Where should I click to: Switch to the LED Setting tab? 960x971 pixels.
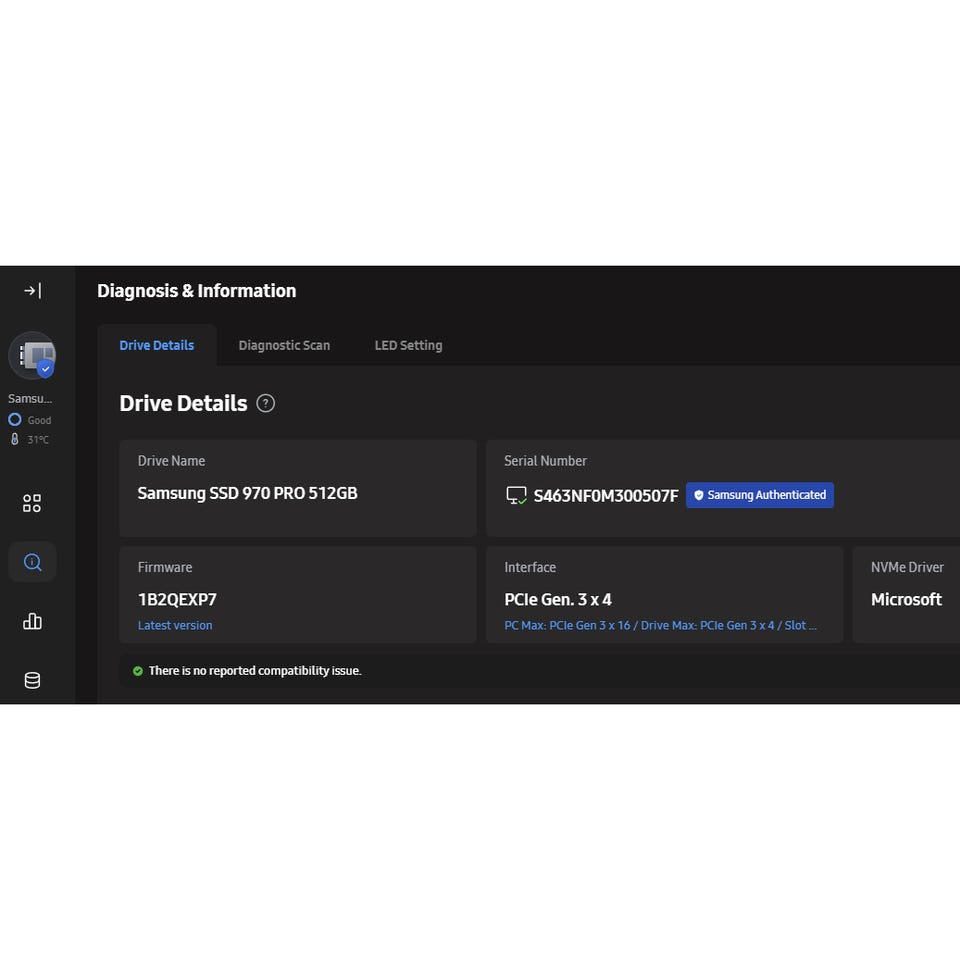pos(408,346)
